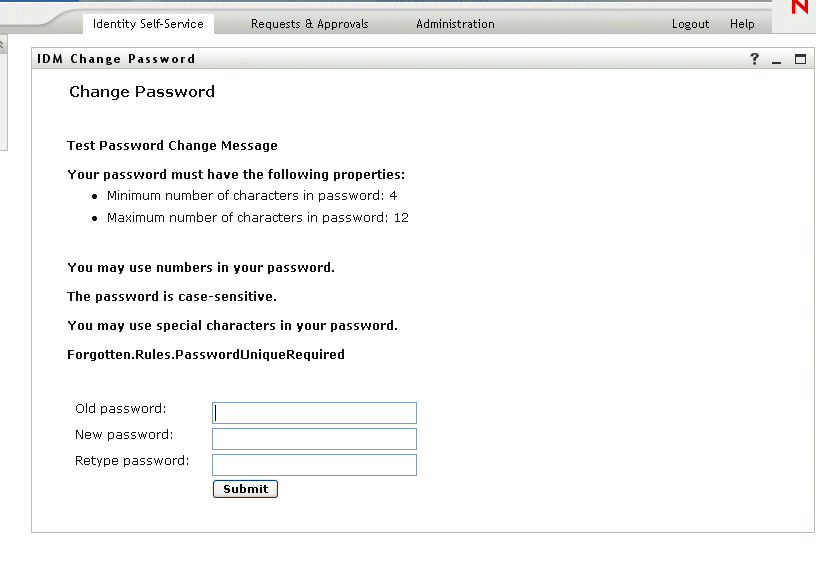Maximize the IDM Change Password portlet
This screenshot has height=562, width=816.
[800, 59]
